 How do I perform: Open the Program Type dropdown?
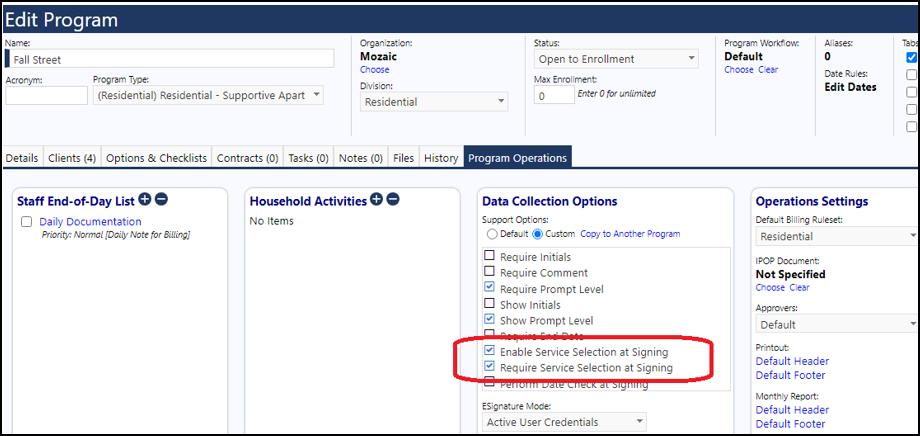(208, 96)
